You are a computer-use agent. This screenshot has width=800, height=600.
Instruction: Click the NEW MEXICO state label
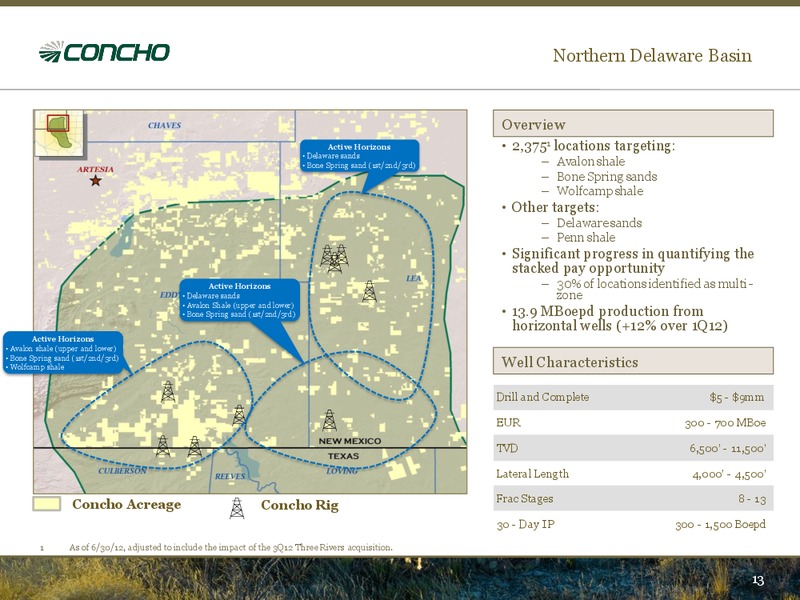349,441
